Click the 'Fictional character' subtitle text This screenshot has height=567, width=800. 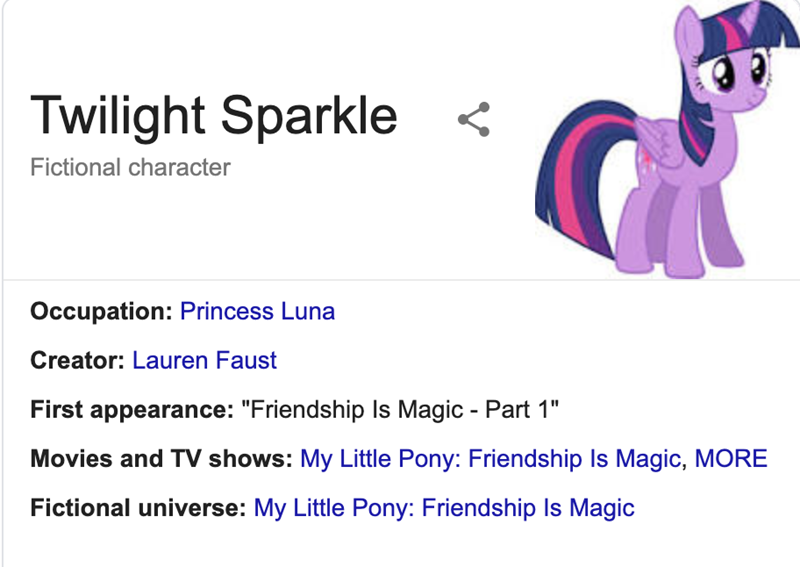point(131,167)
